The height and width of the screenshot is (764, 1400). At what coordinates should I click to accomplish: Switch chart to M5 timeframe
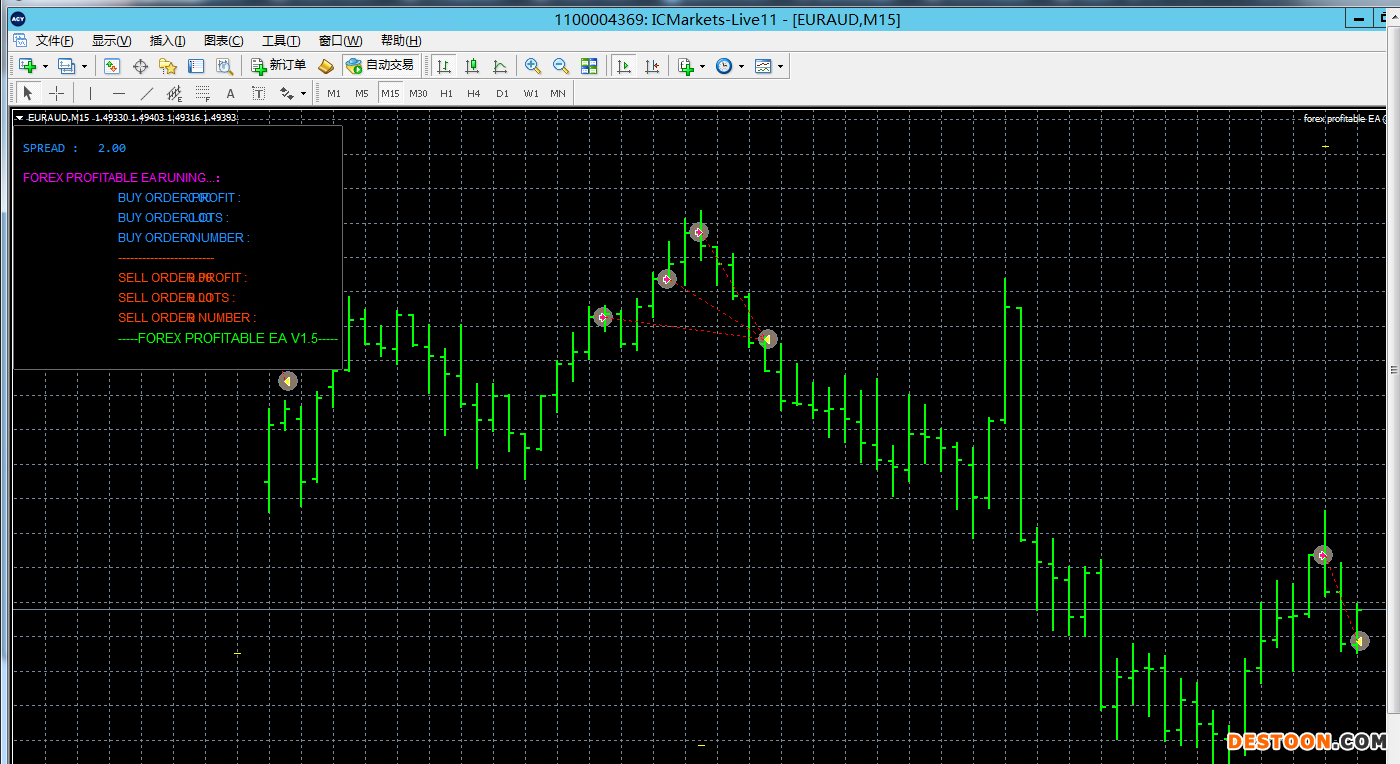coord(362,93)
